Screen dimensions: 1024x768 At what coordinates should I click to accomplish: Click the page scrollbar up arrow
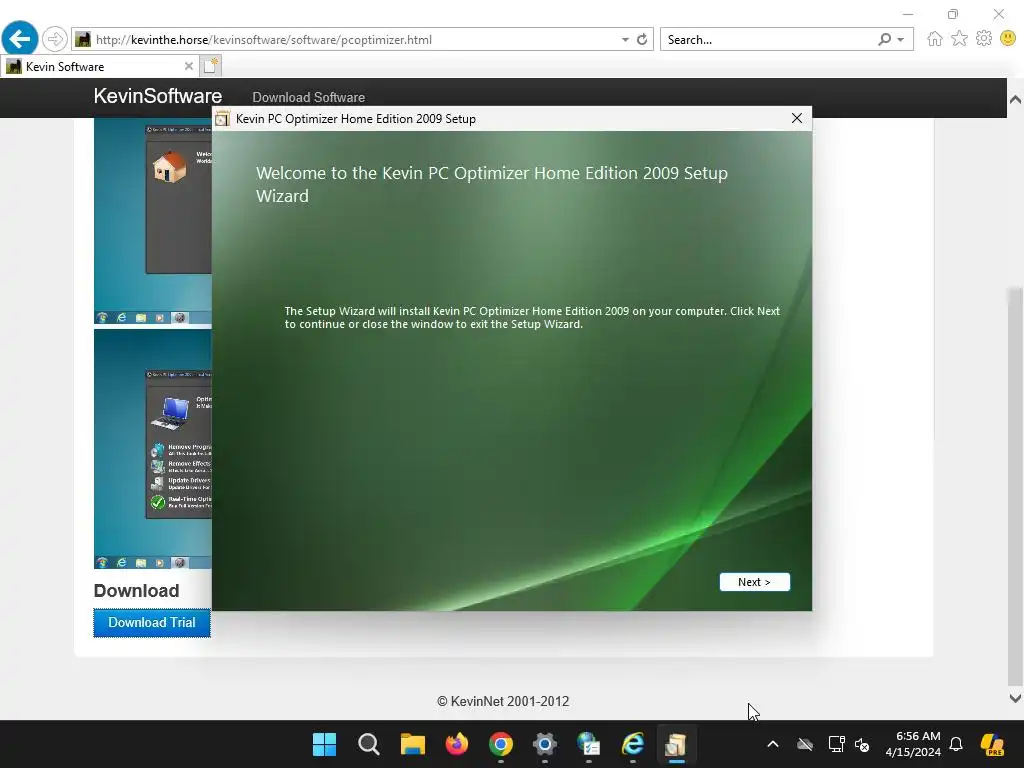(x=1015, y=100)
